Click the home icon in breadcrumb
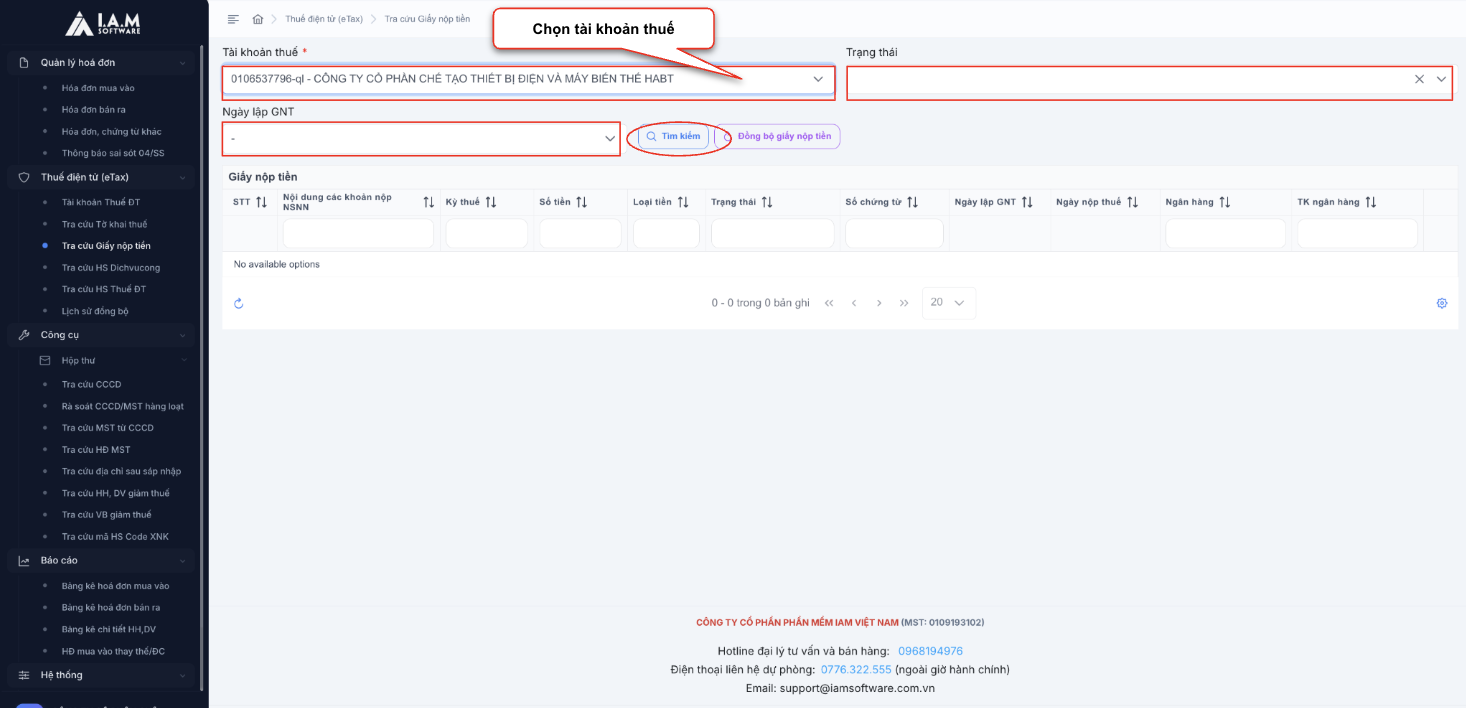Viewport: 1466px width, 708px height. [258, 19]
